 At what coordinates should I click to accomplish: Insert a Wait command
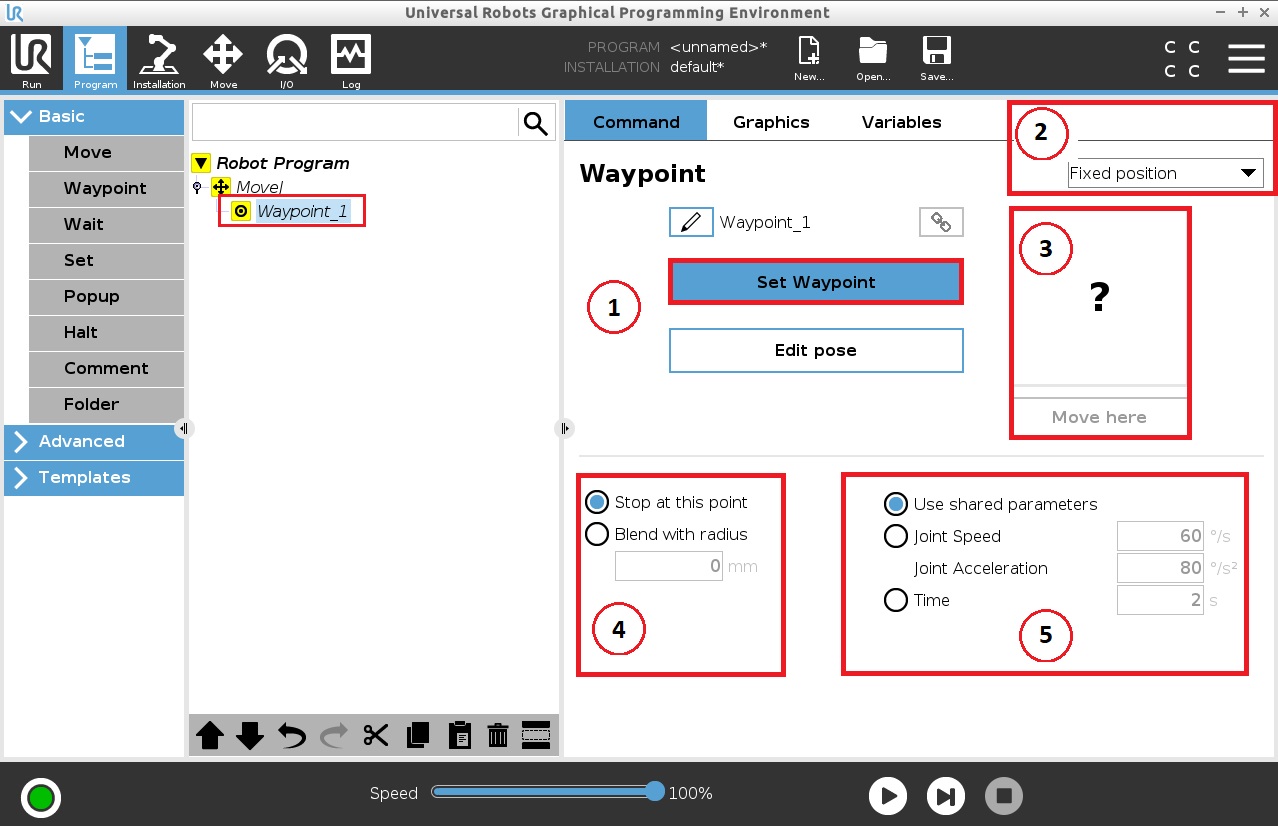tap(106, 224)
